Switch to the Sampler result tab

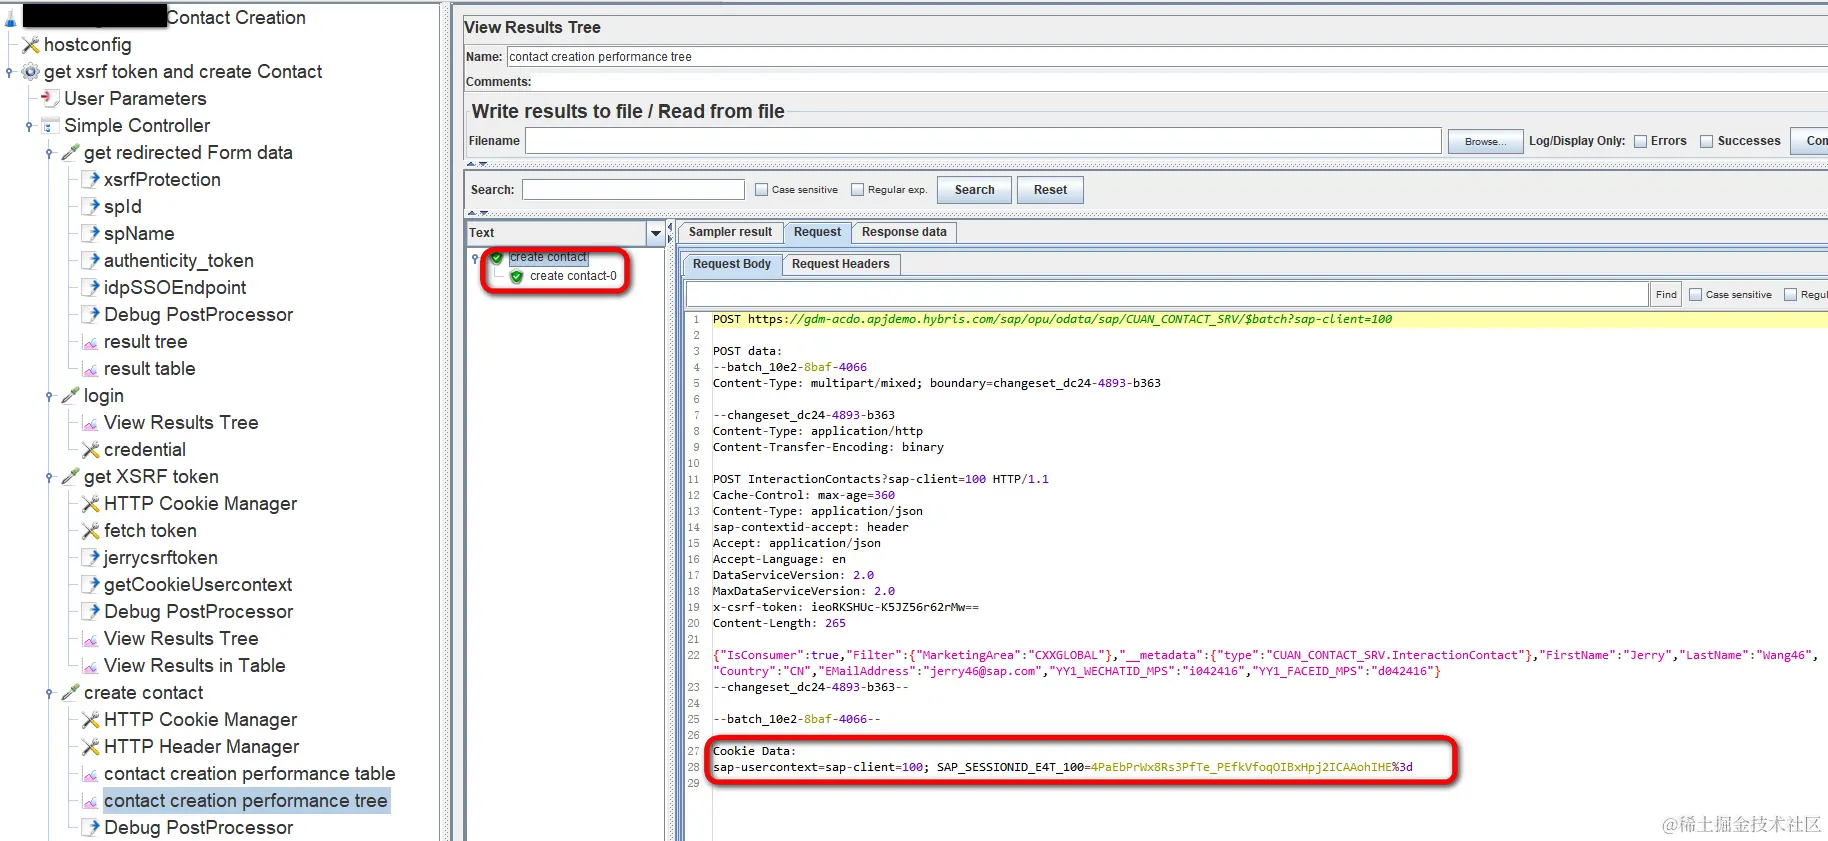(x=730, y=232)
